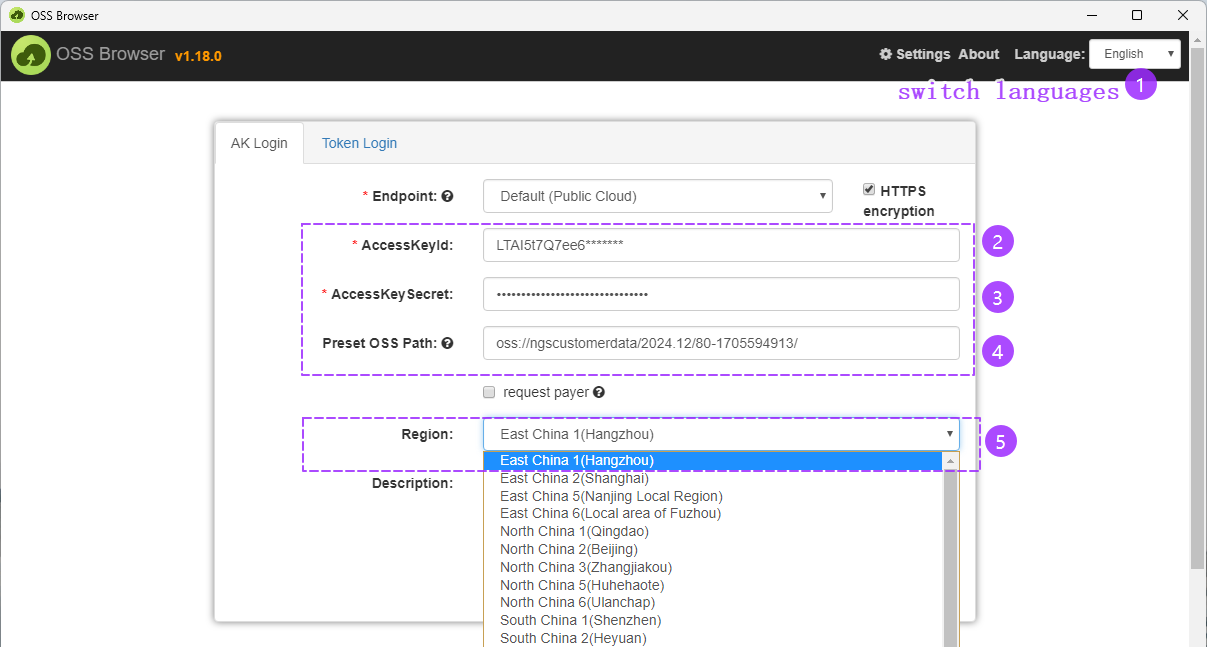Expand the Endpoint dropdown
Screen dimensions: 1207x647
[657, 196]
